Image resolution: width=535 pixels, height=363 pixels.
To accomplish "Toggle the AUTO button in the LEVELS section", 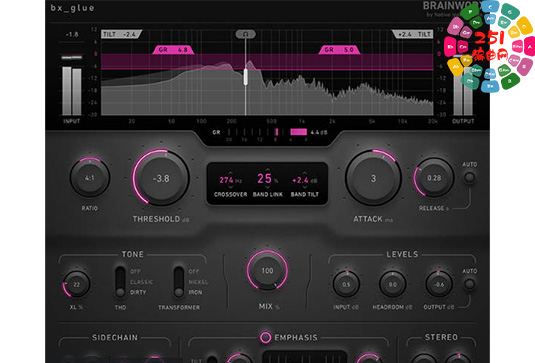I will coord(469,284).
